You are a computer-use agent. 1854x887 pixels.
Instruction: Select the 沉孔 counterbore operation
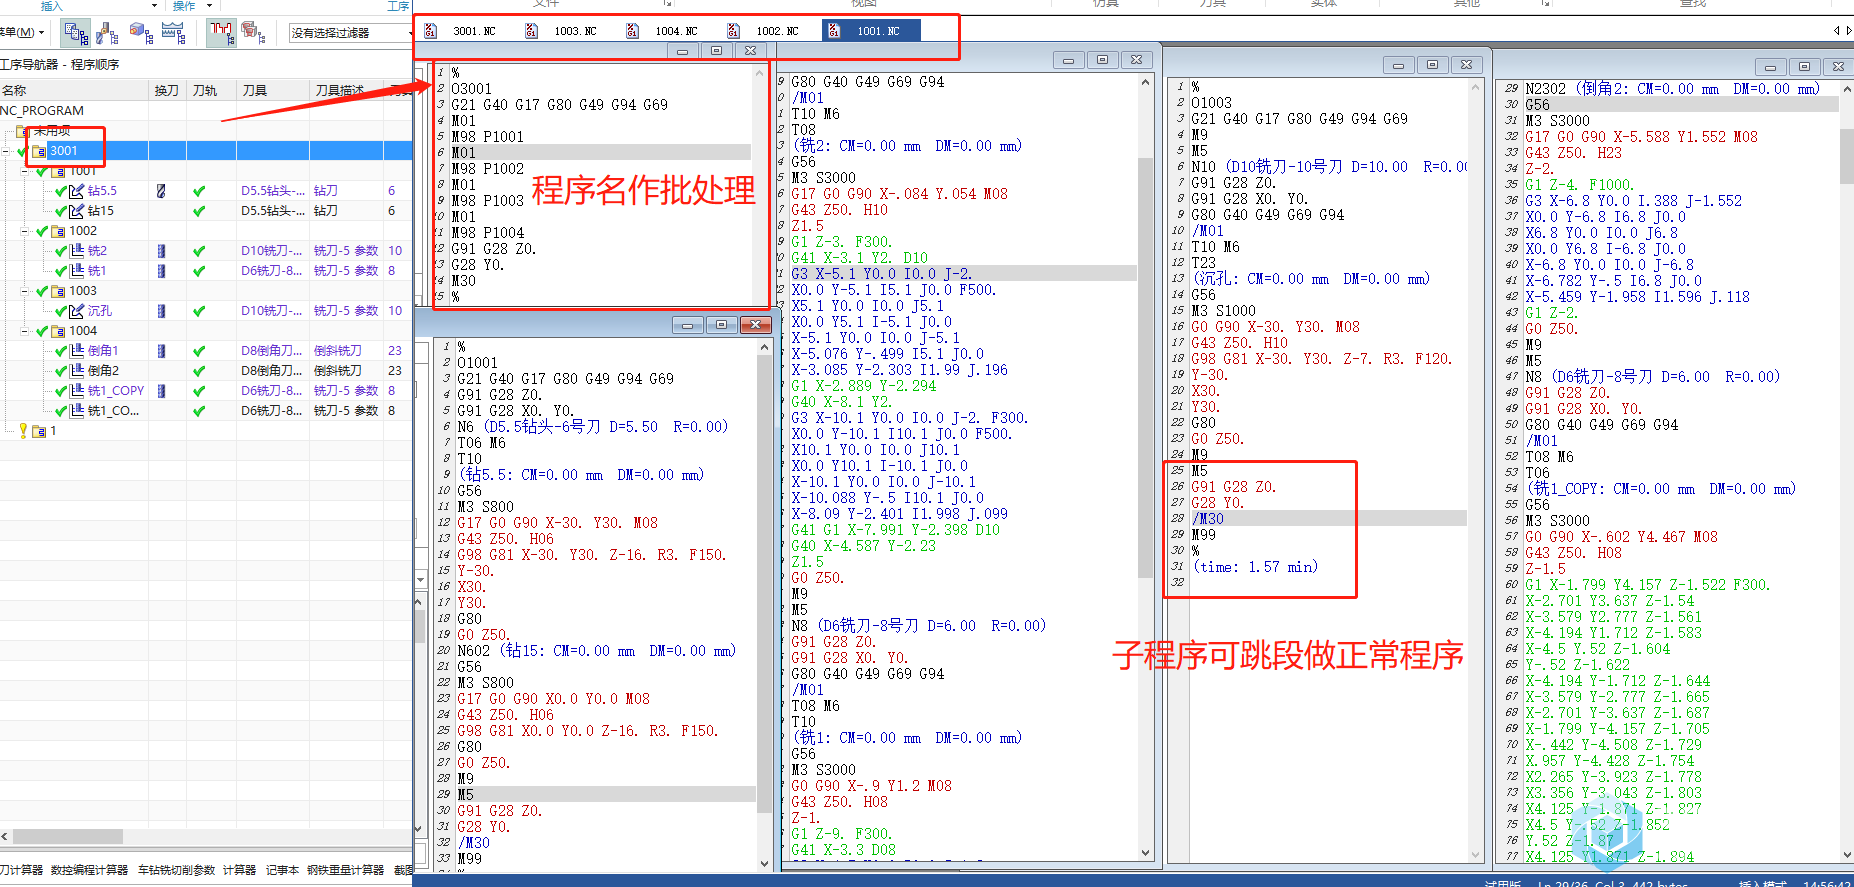[x=99, y=311]
